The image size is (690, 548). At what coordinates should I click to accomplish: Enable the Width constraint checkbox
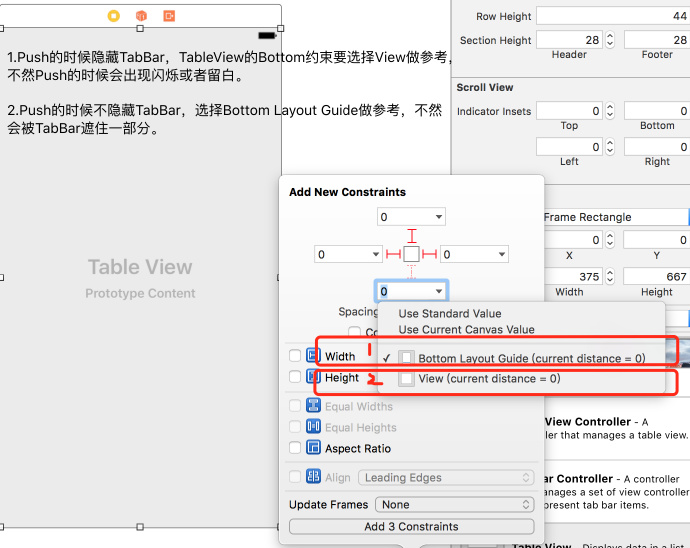[295, 356]
